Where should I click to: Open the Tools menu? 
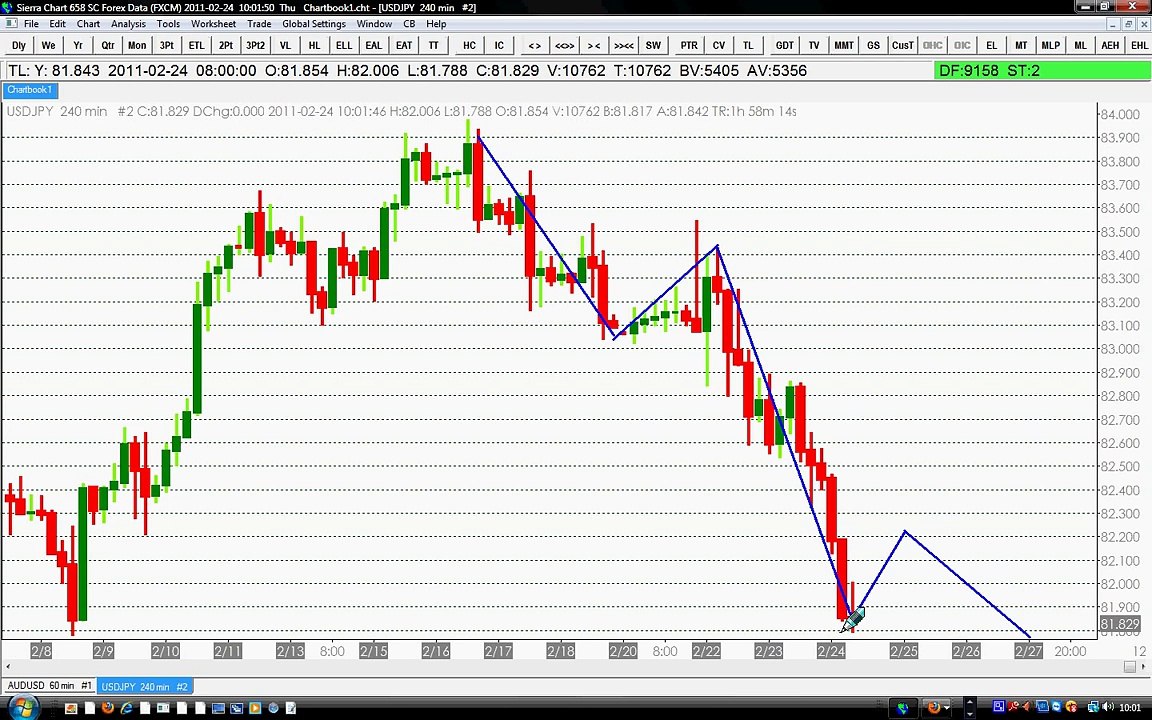point(168,24)
